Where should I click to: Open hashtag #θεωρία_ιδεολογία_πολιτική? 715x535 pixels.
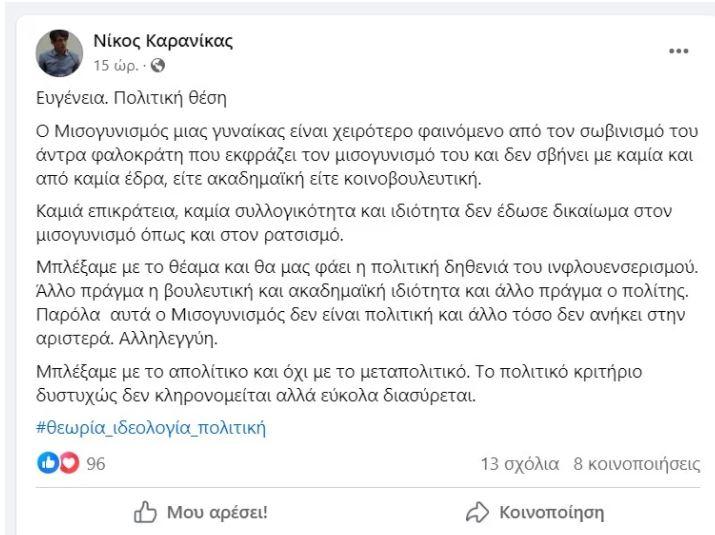click(x=150, y=429)
